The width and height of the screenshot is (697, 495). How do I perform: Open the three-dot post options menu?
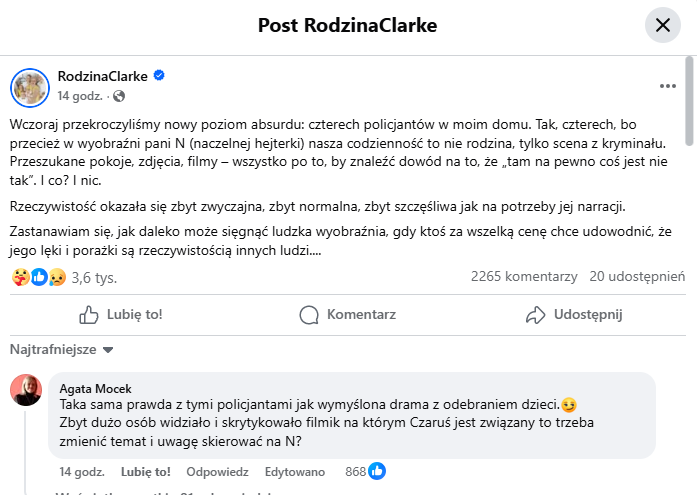pos(668,86)
